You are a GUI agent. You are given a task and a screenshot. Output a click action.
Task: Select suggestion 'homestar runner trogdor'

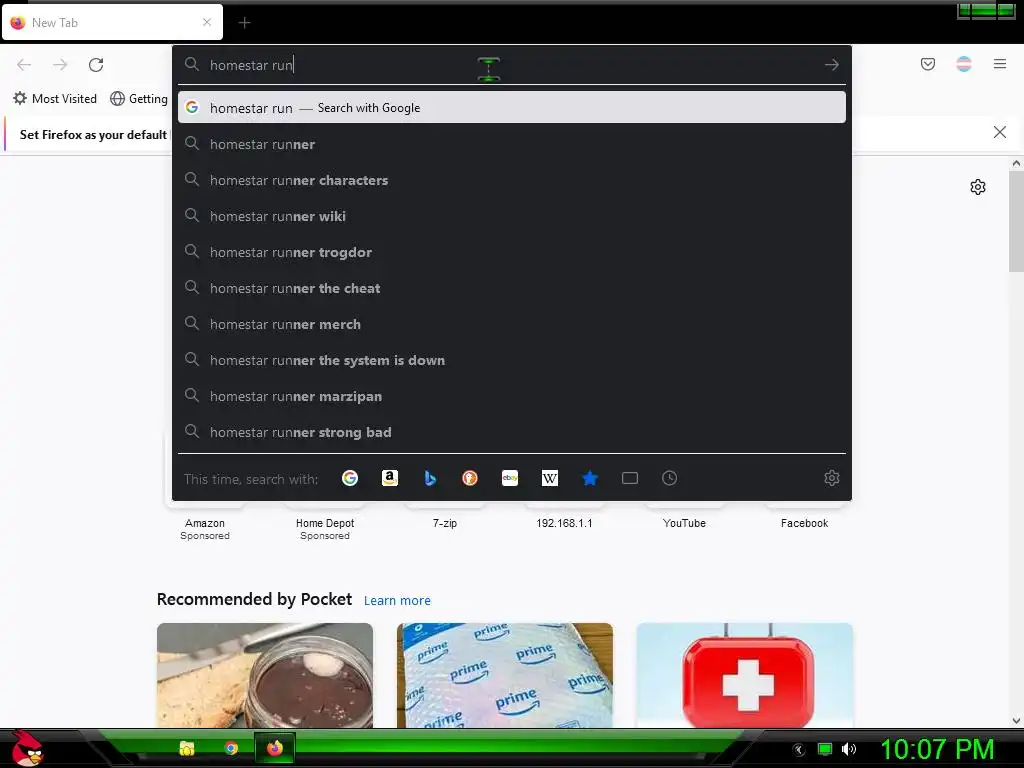[x=511, y=252]
